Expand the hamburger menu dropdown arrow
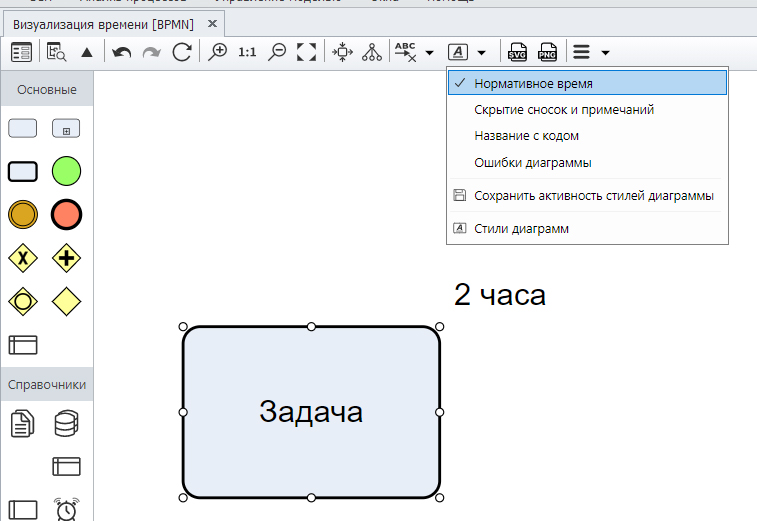Image resolution: width=757 pixels, height=521 pixels. click(605, 51)
